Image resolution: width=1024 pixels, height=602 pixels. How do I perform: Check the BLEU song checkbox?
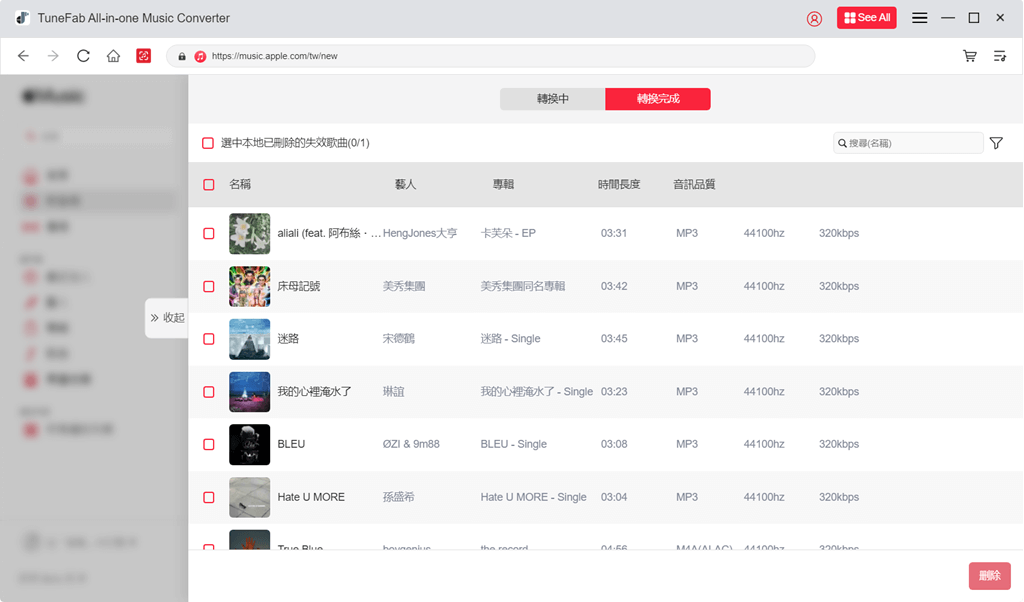click(209, 445)
